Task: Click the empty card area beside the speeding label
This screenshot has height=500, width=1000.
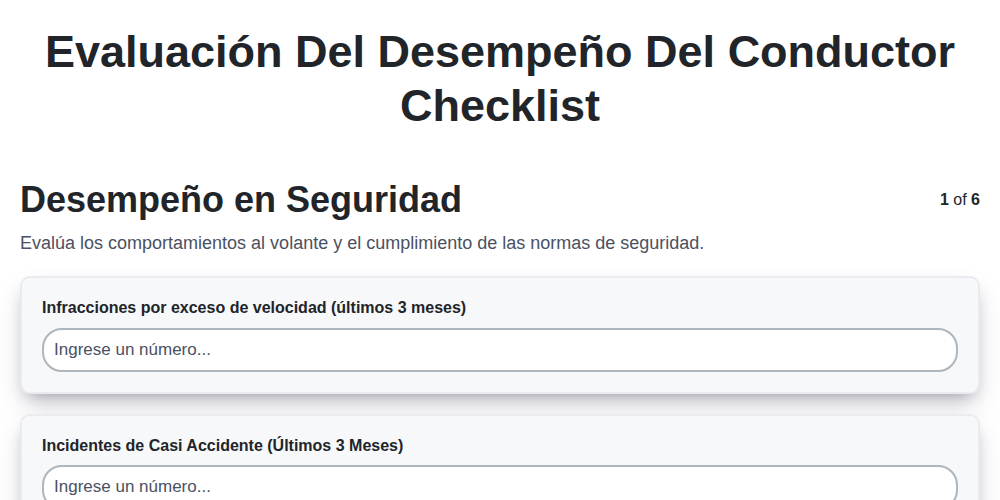Action: 711,307
